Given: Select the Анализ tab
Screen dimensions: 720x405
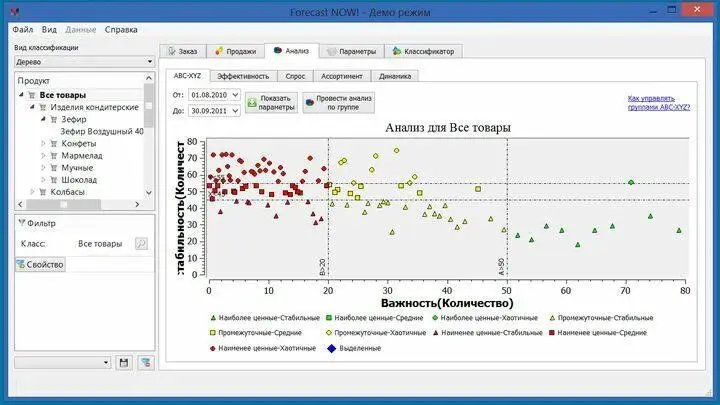Looking at the screenshot, I should click(x=292, y=51).
